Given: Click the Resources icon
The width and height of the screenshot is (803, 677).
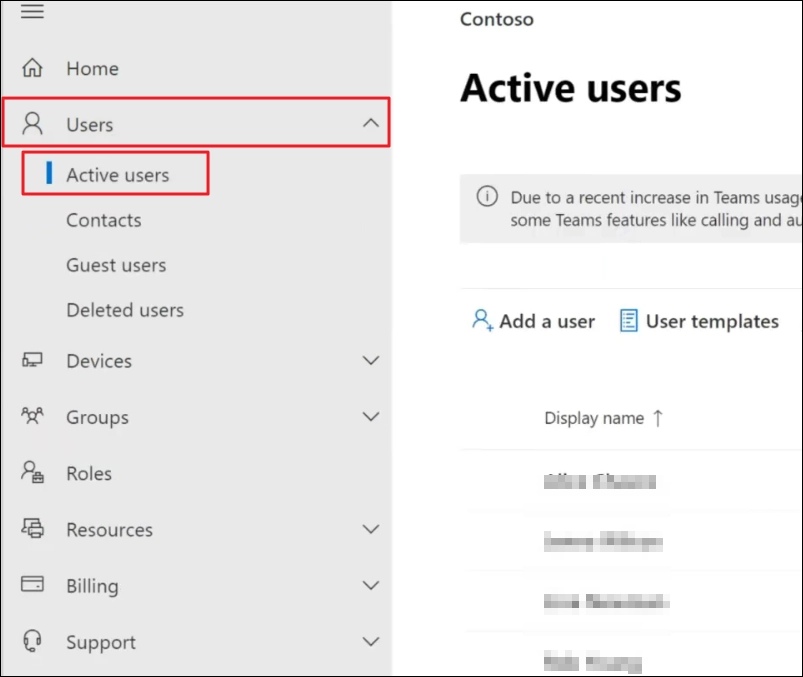Looking at the screenshot, I should coord(30,529).
